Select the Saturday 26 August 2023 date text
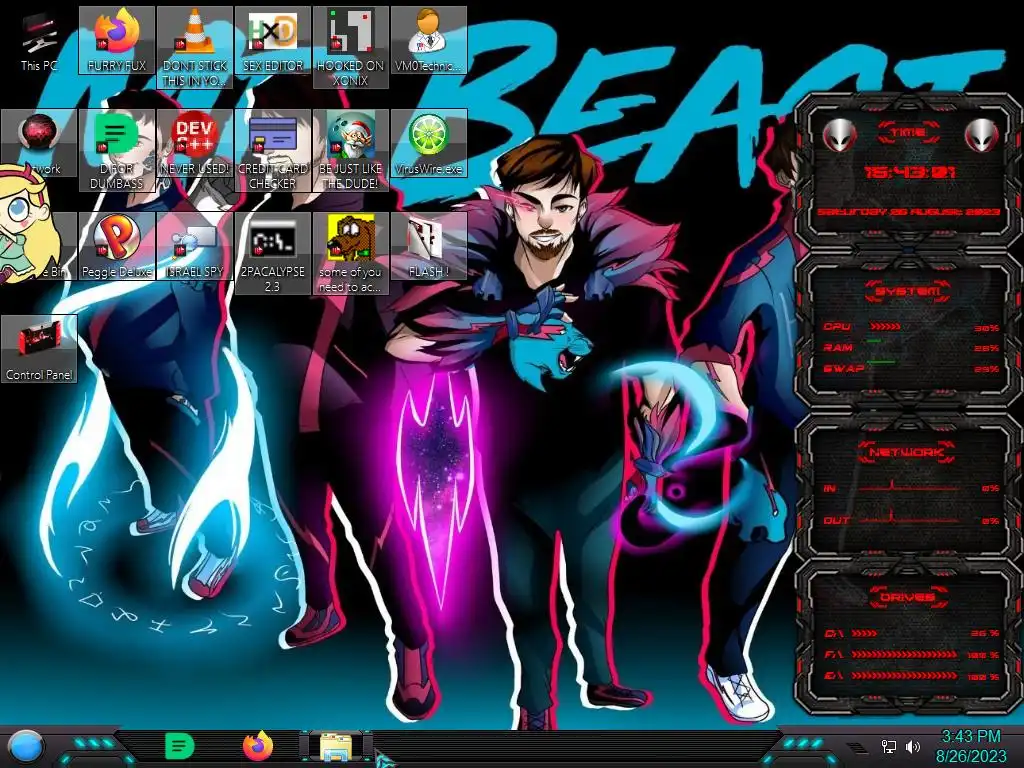This screenshot has width=1024, height=768. coord(908,212)
